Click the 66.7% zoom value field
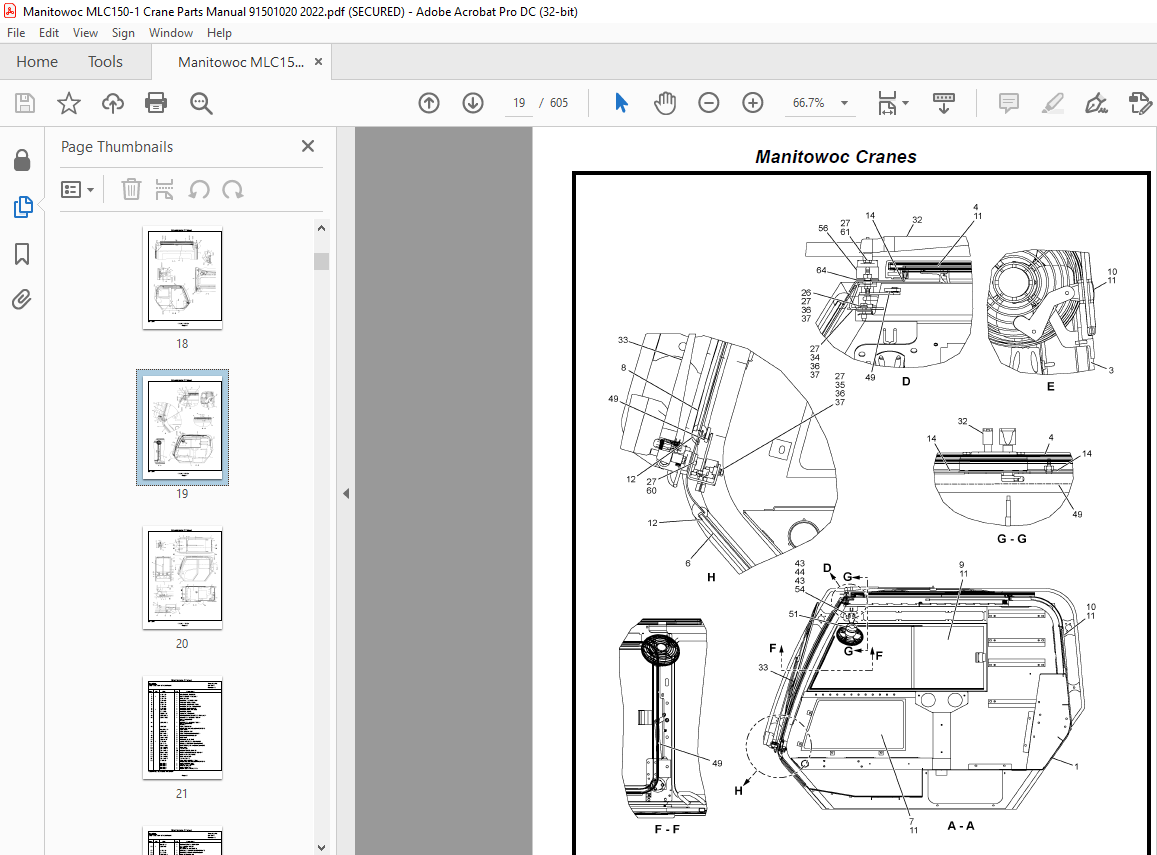1157x855 pixels. tap(809, 103)
